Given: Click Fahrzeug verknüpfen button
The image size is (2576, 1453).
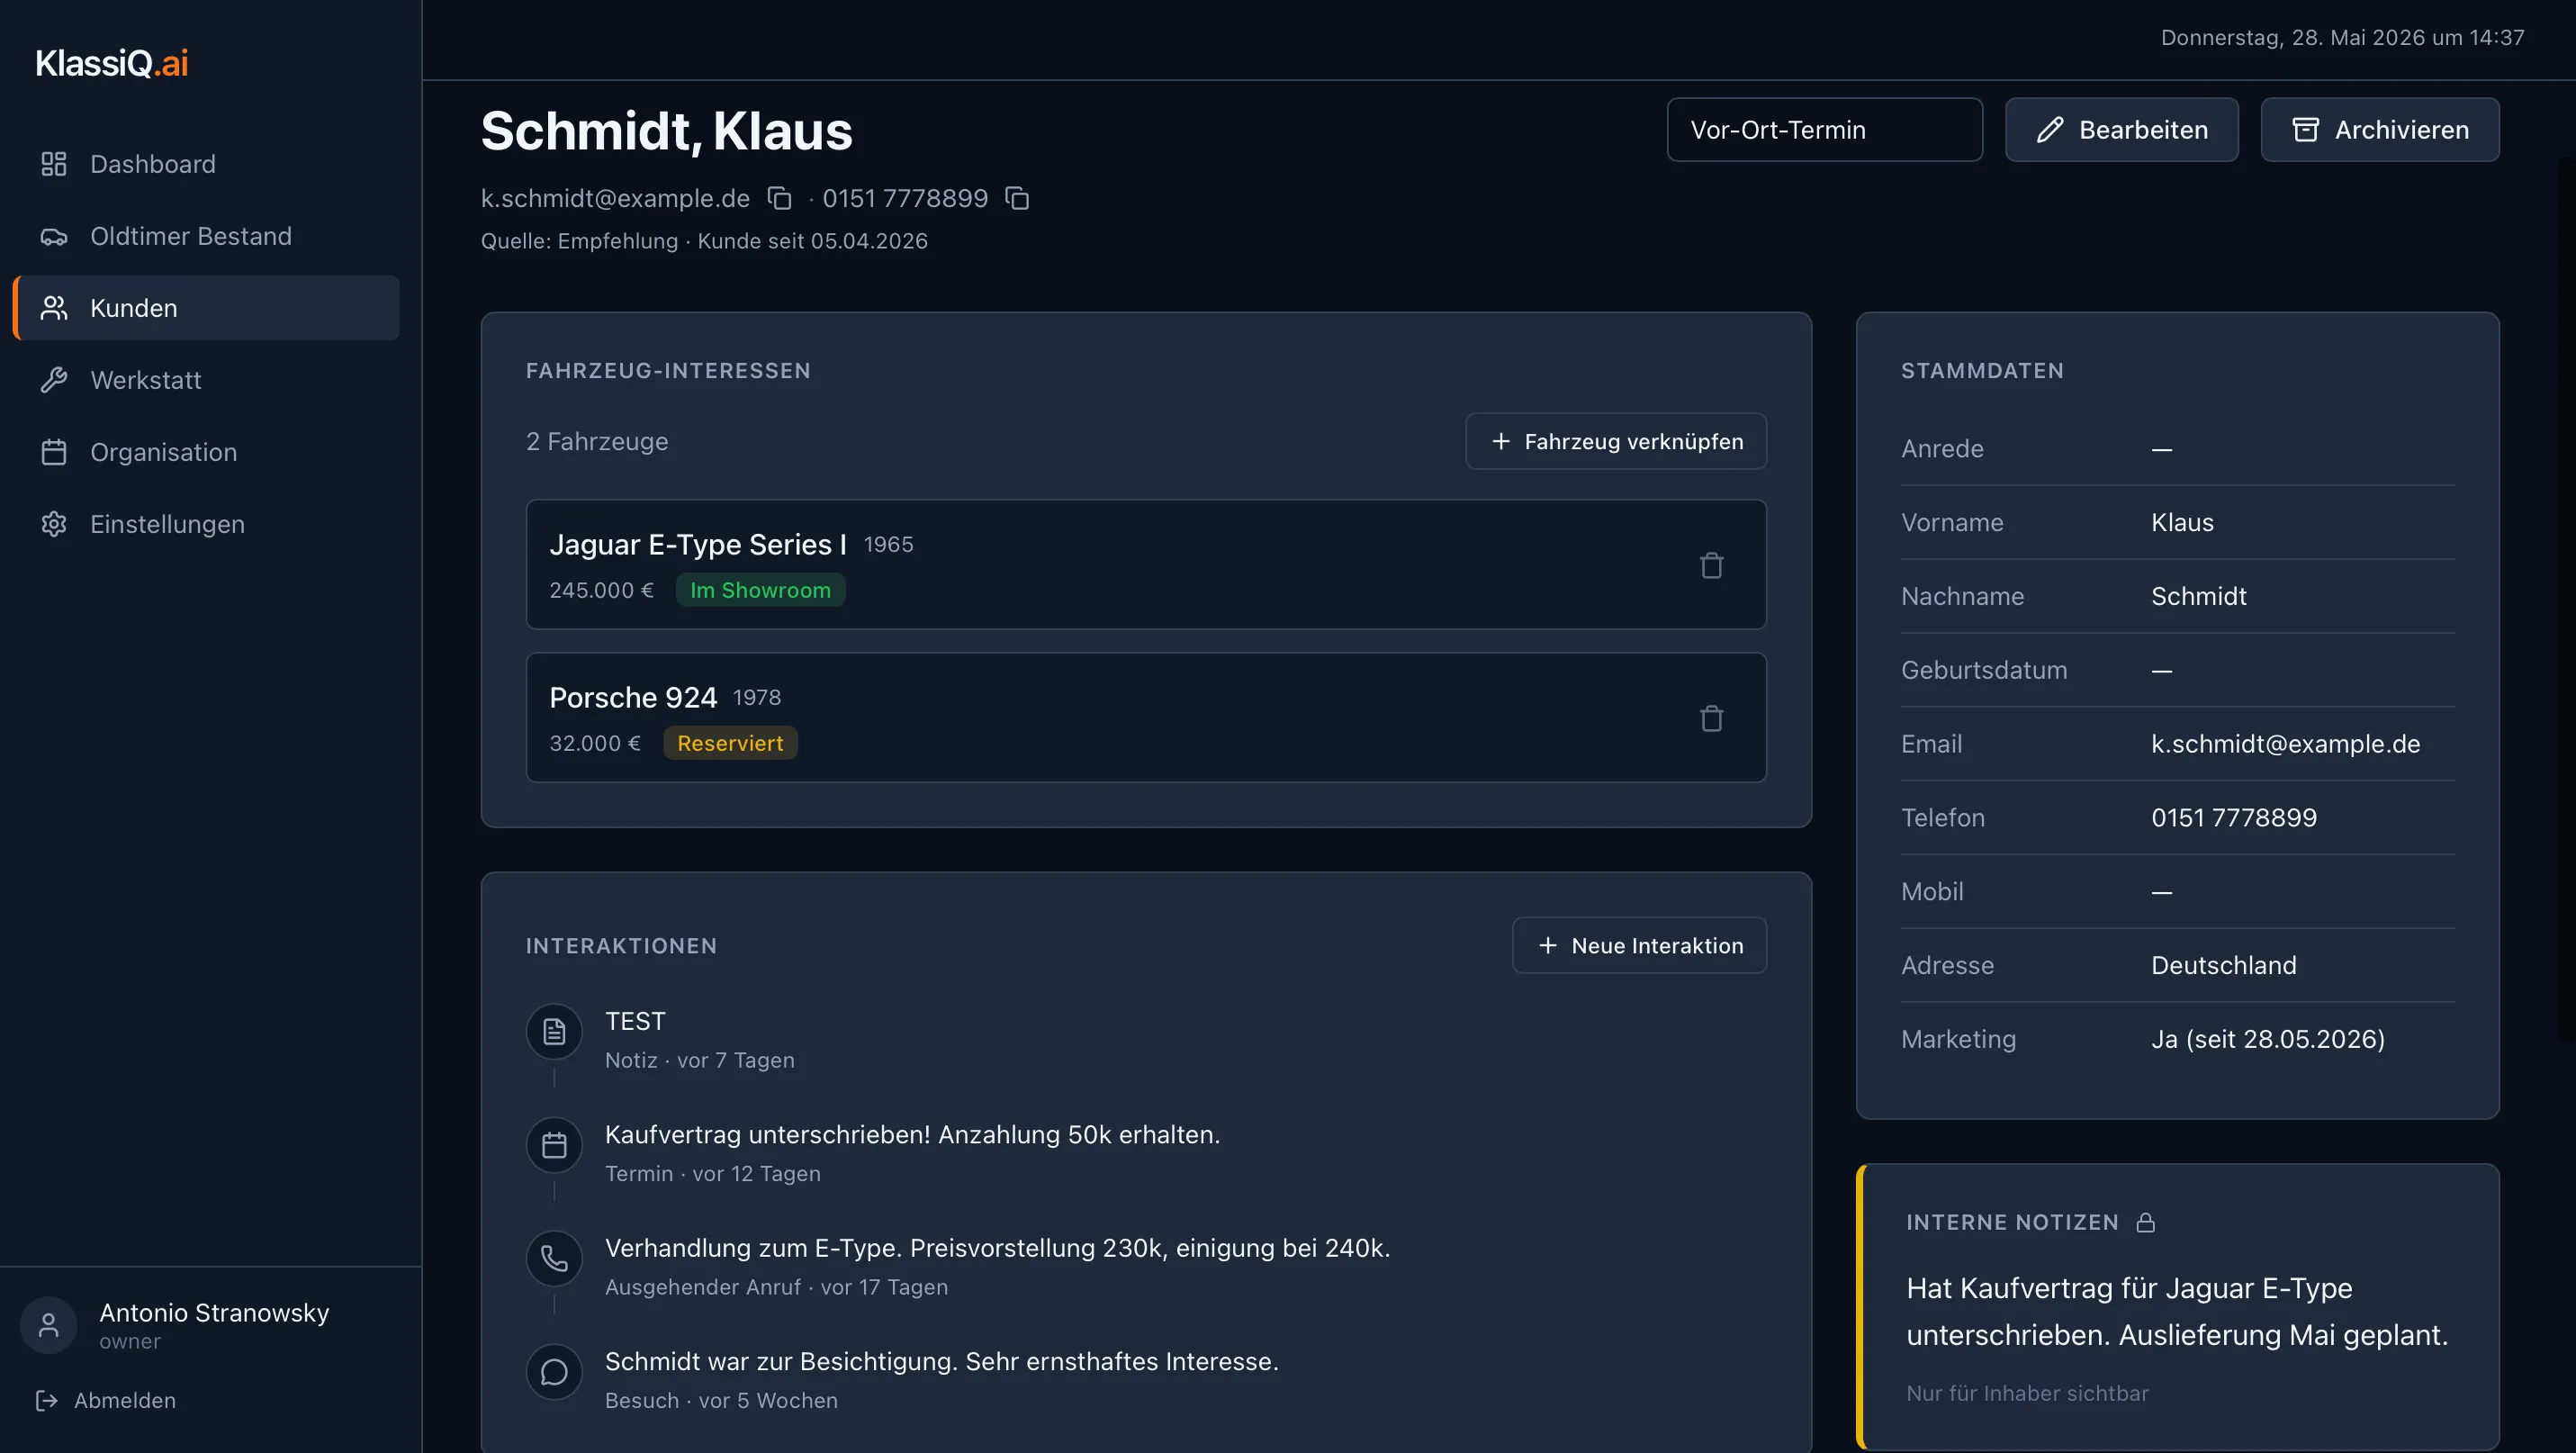Looking at the screenshot, I should 1616,441.
